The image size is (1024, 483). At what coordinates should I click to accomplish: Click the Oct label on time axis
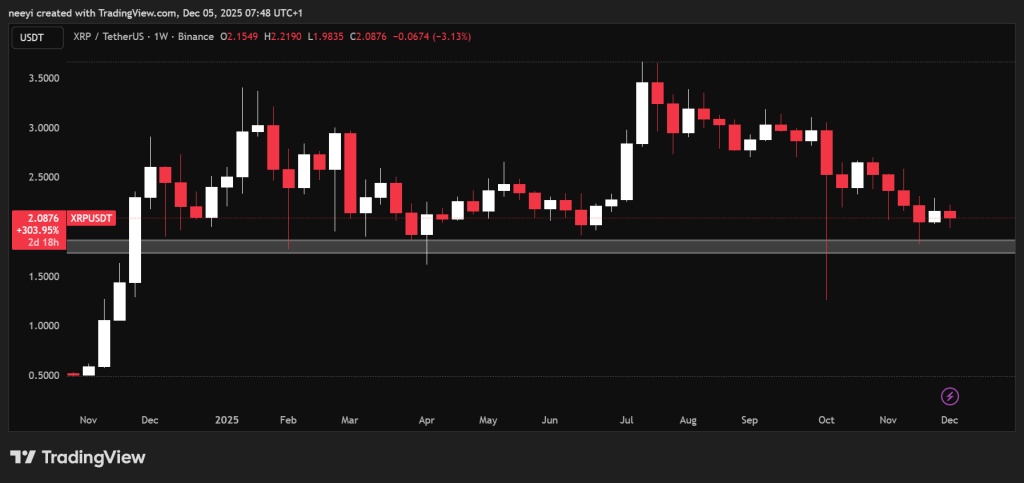(826, 421)
